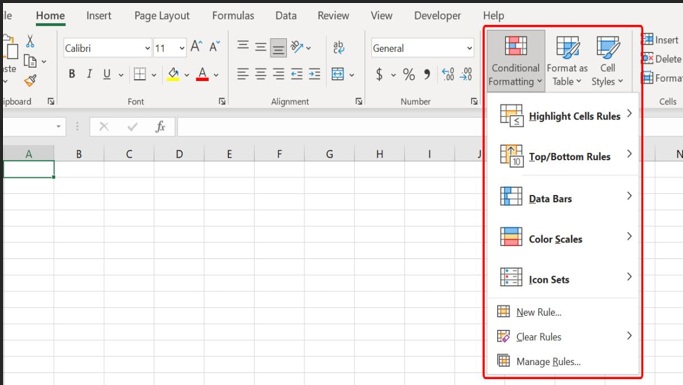
Task: Open Color Scales submenu
Action: tap(564, 237)
